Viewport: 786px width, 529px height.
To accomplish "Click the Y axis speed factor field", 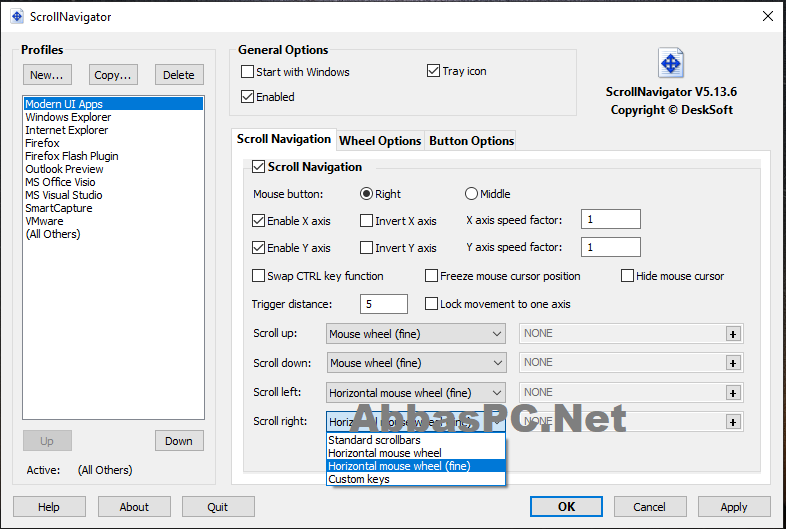I will coord(611,247).
